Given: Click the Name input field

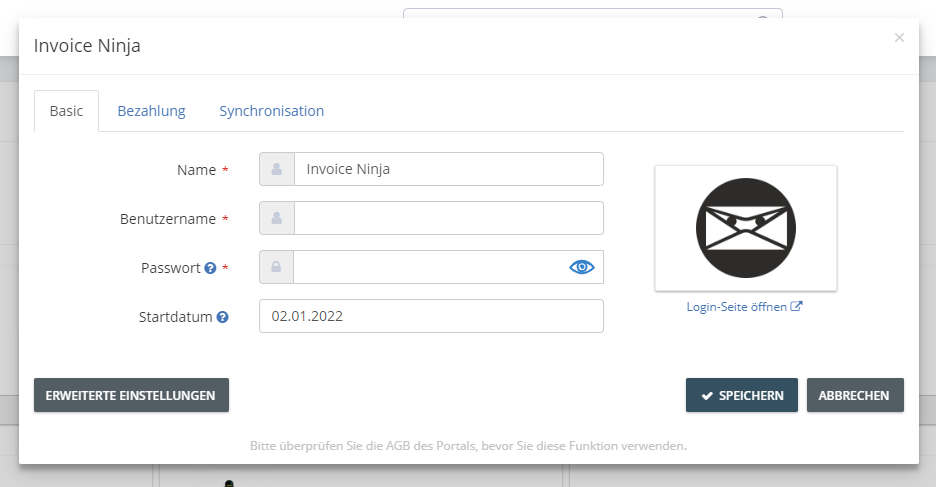Looking at the screenshot, I should pyautogui.click(x=449, y=169).
